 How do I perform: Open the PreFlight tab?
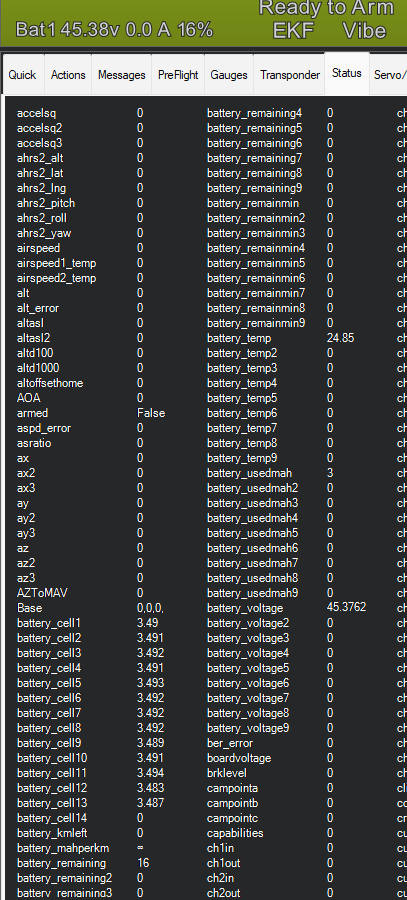coord(178,75)
